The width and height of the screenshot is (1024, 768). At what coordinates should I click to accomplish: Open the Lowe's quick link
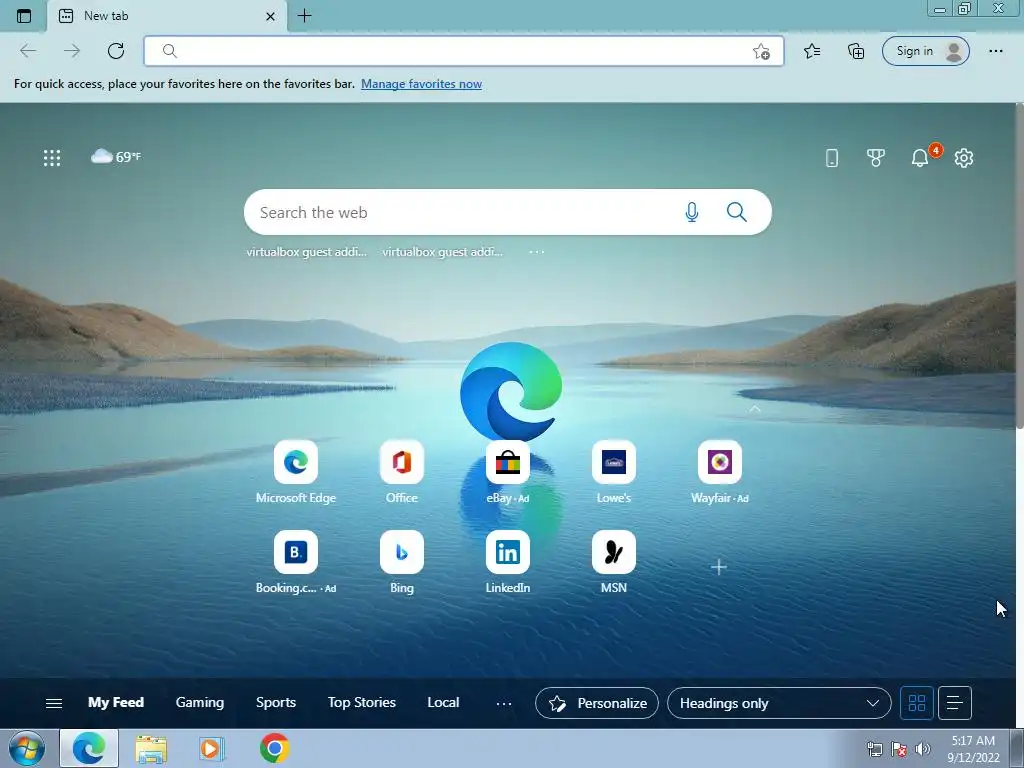click(x=614, y=473)
